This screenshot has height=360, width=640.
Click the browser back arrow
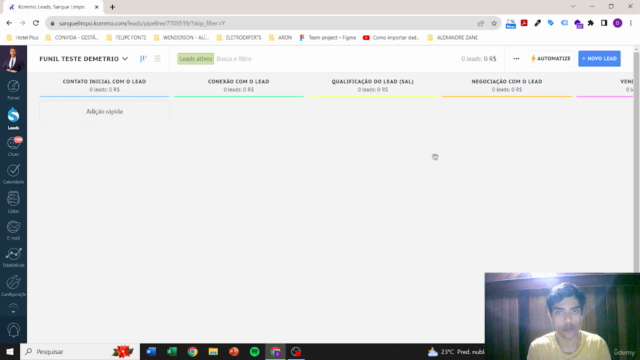coord(9,23)
